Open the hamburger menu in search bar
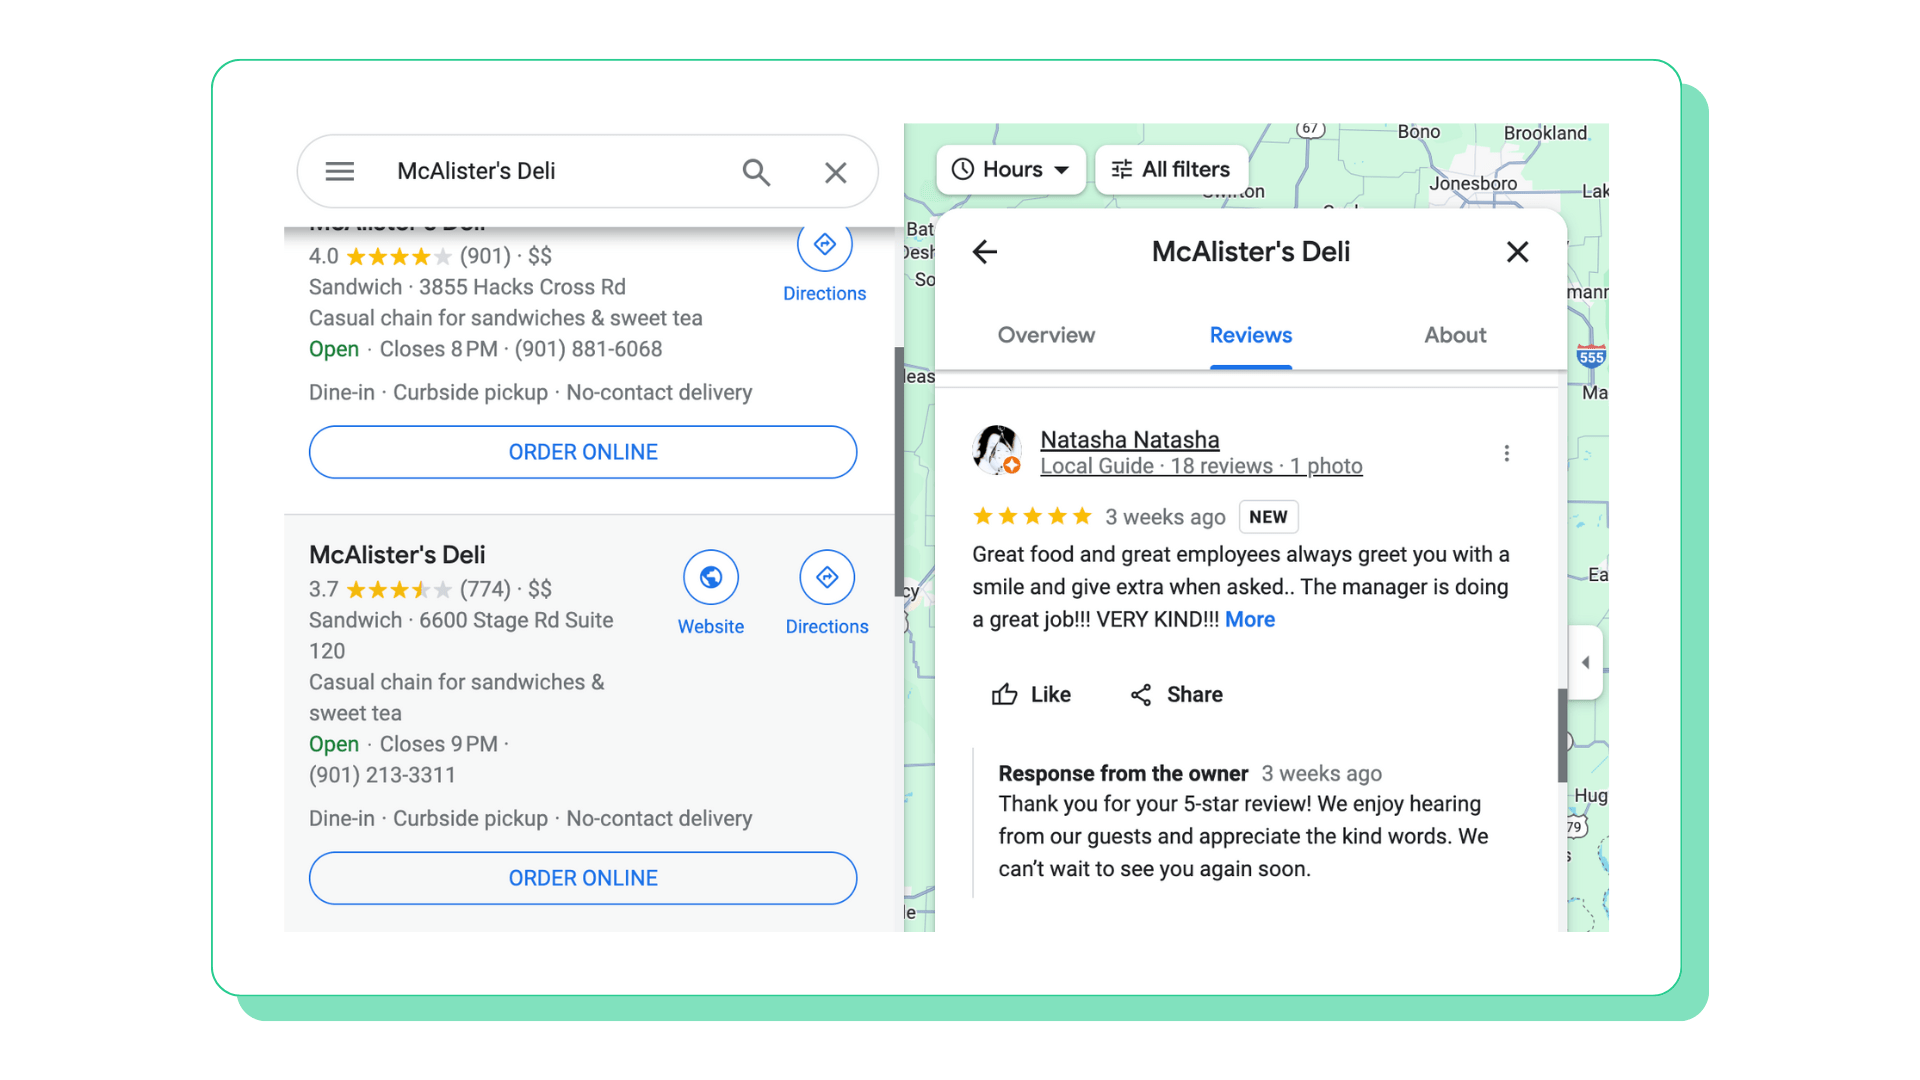This screenshot has width=1920, height=1080. (340, 171)
